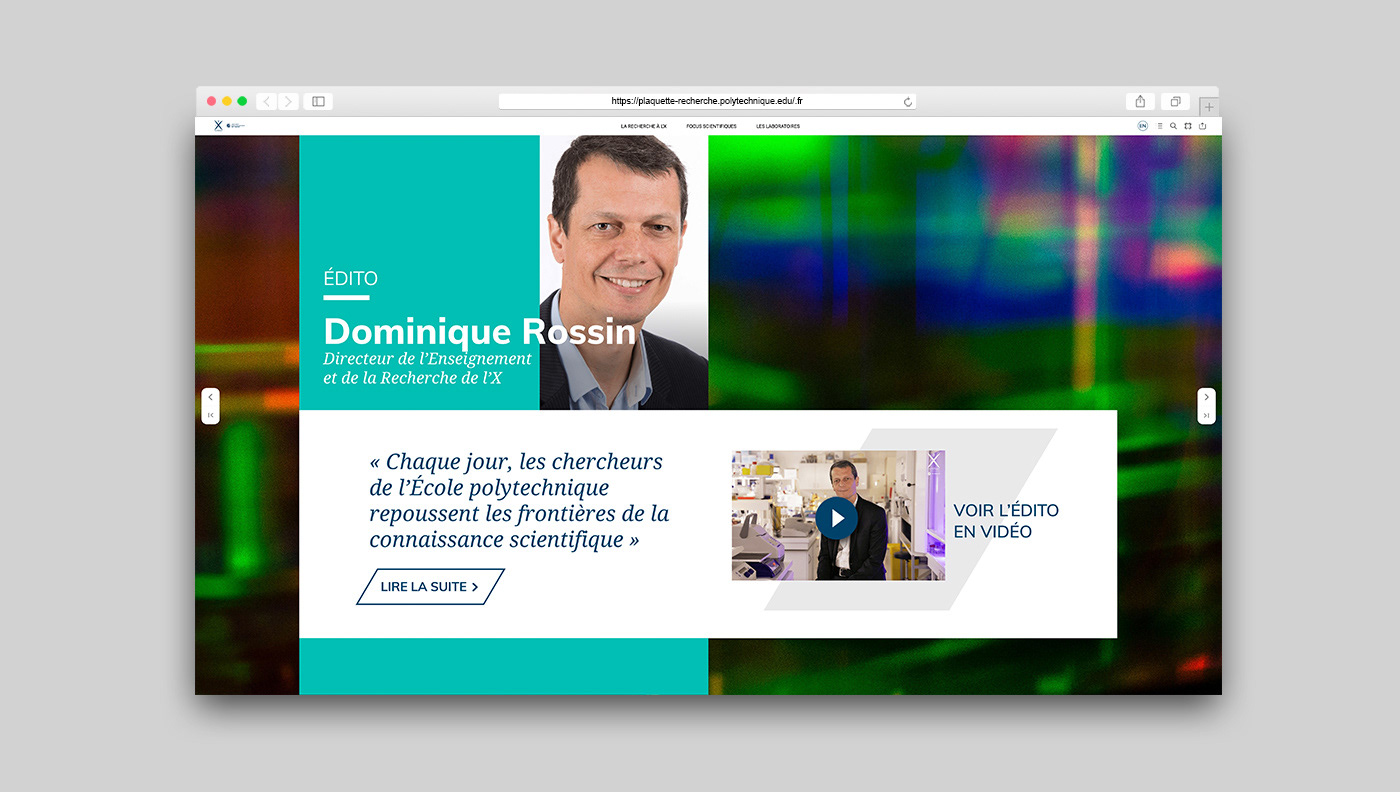The height and width of the screenshot is (792, 1400).
Task: Reload the page with the refresh icon
Action: coord(908,101)
